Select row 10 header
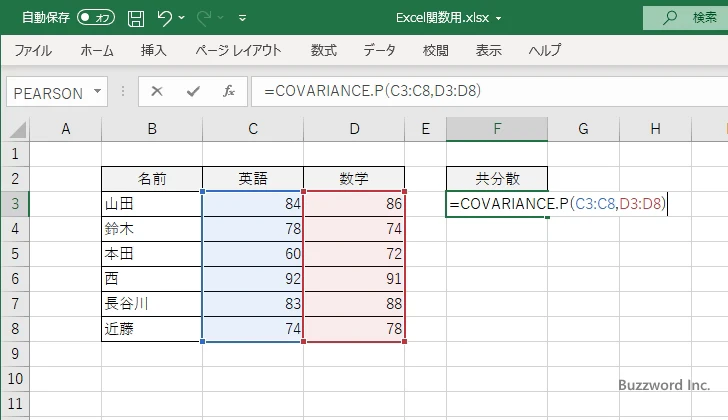 click(x=15, y=379)
